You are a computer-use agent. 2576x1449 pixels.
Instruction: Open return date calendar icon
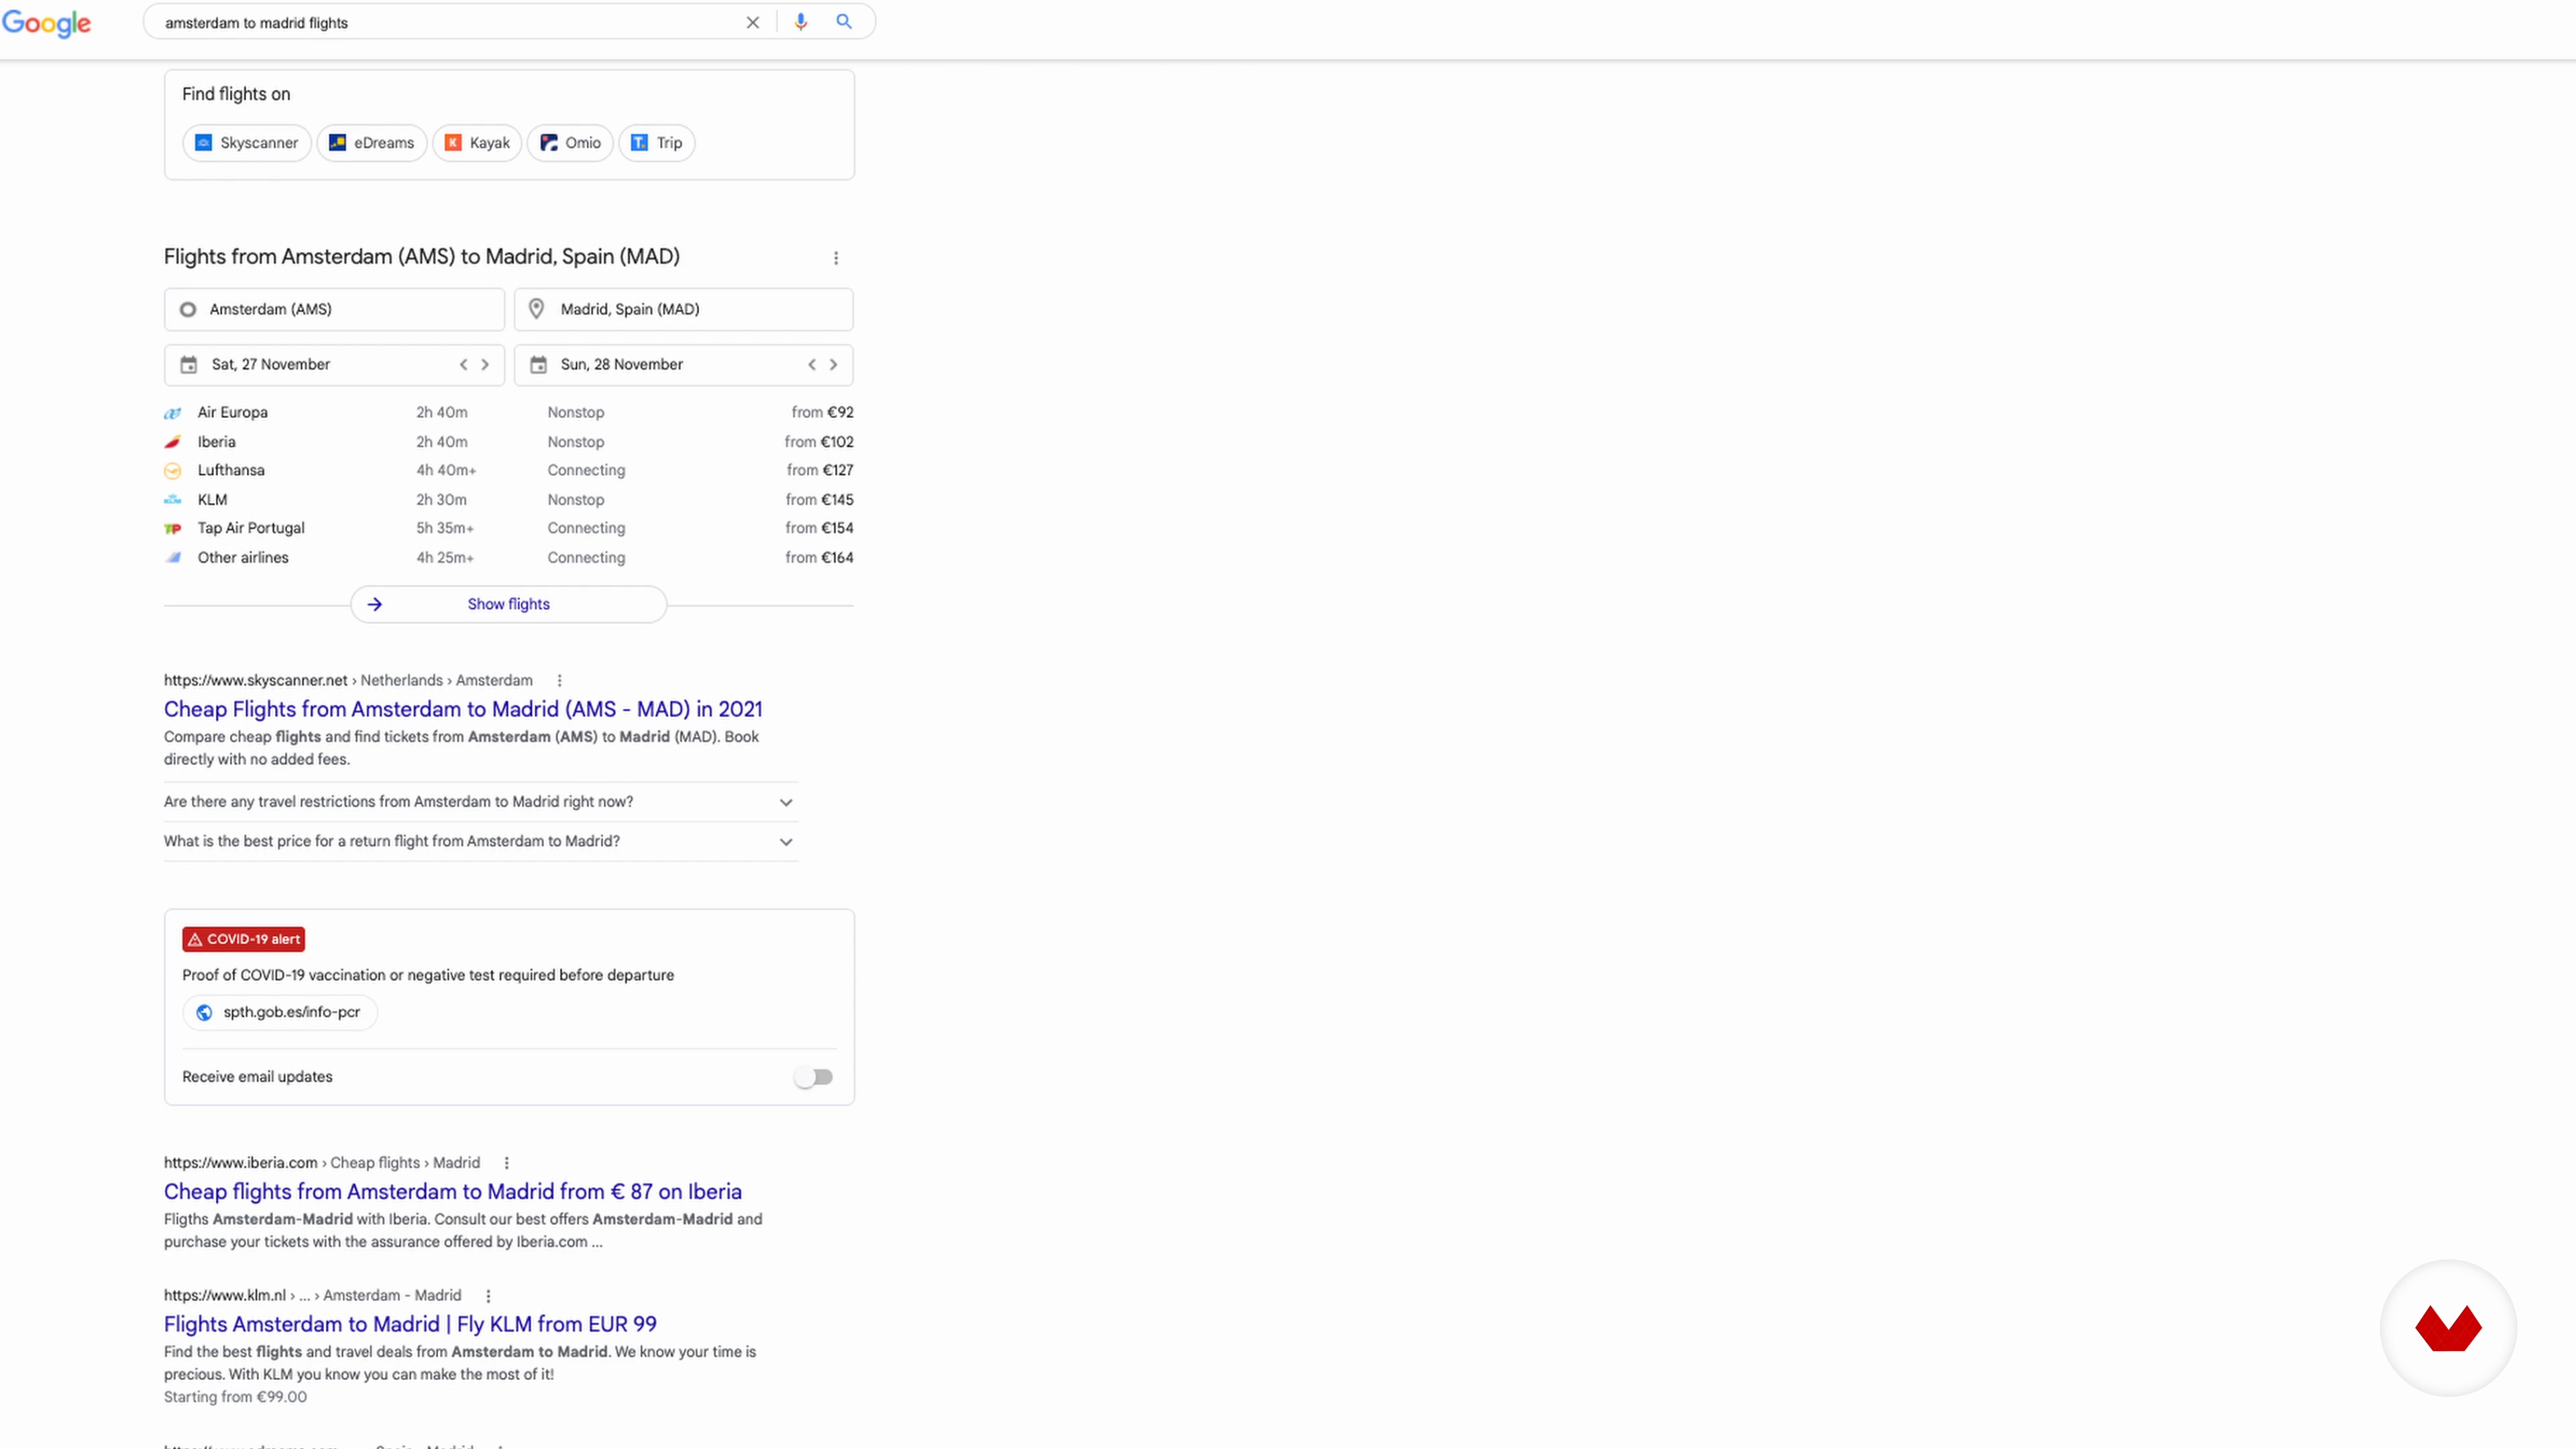point(538,365)
